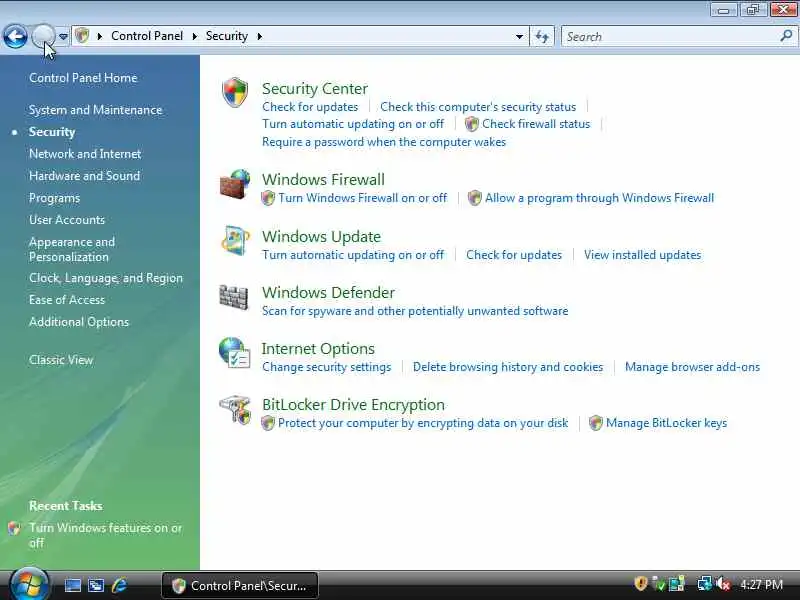Screen dimensions: 800x600
Task: Click the Security Center shield icon
Action: [x=235, y=92]
